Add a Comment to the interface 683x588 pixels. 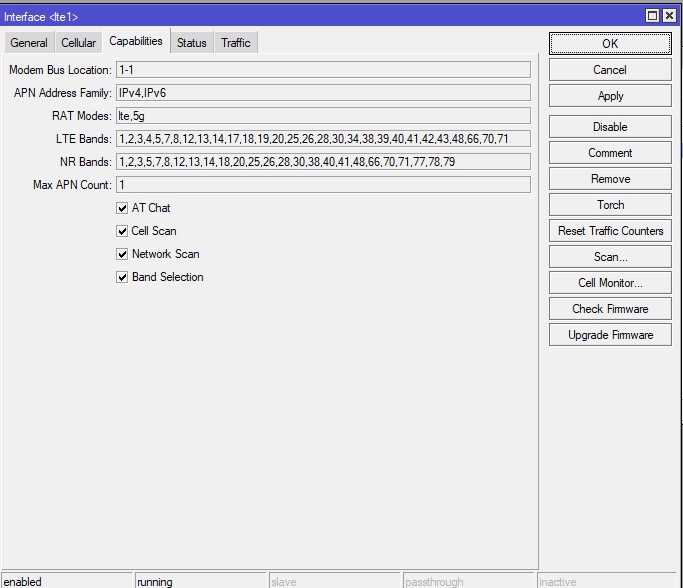pyautogui.click(x=610, y=153)
